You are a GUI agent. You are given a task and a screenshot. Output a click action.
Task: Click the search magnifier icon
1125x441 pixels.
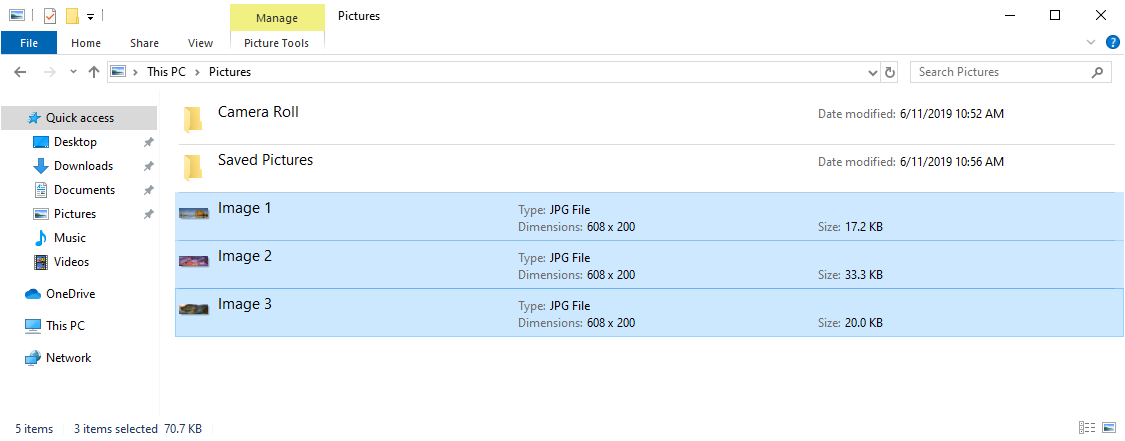tap(1096, 72)
